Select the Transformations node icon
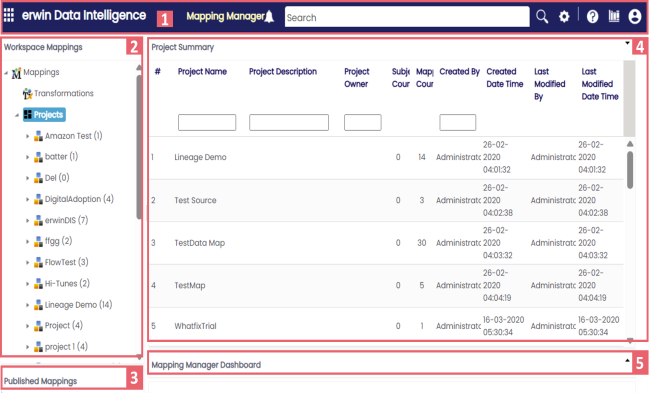This screenshot has height=400, width=654. (27, 93)
